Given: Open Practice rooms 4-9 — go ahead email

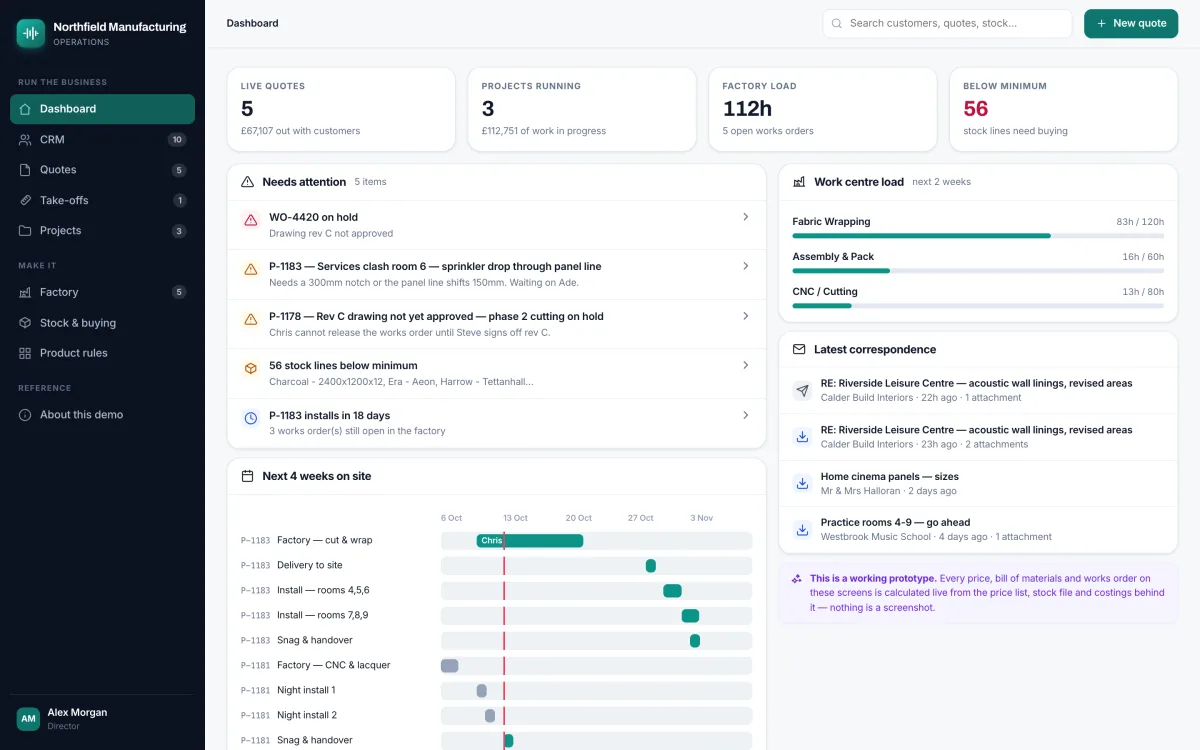Looking at the screenshot, I should point(978,530).
